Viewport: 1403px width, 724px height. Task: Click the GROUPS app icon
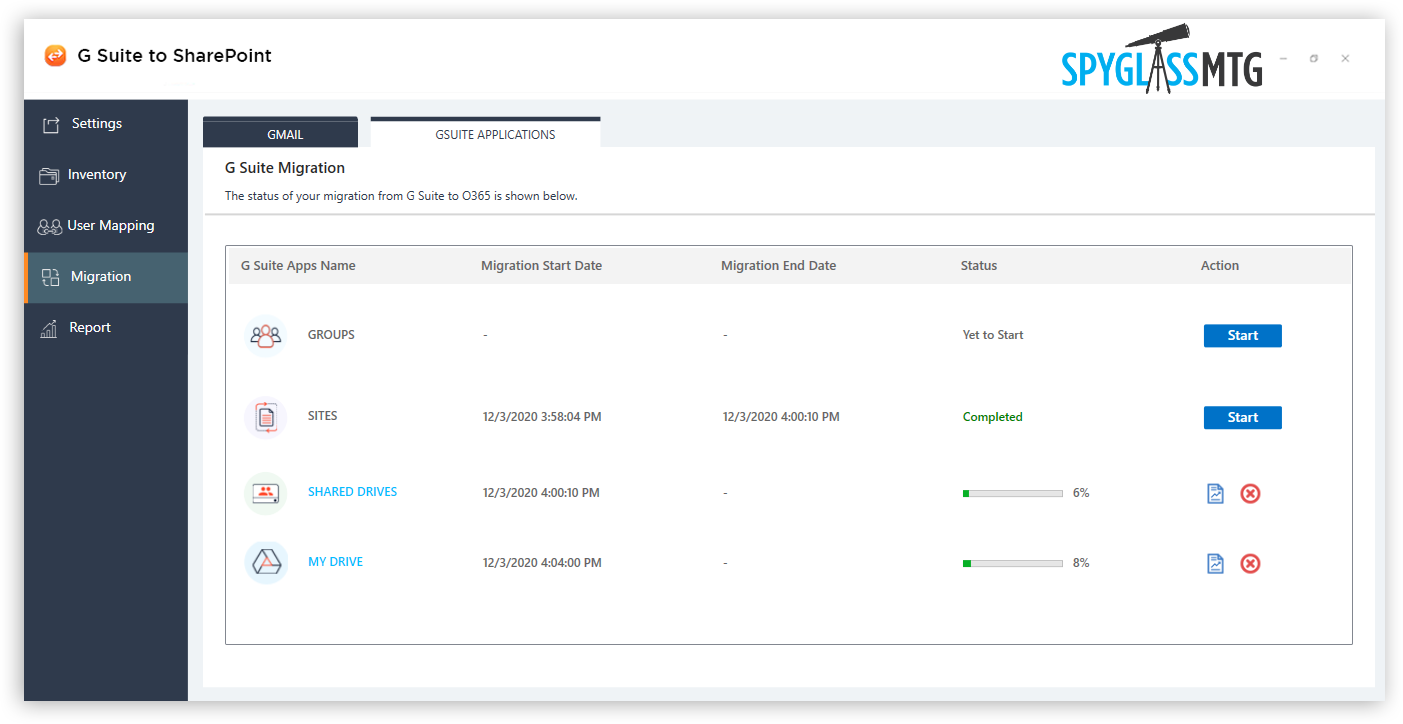[266, 336]
